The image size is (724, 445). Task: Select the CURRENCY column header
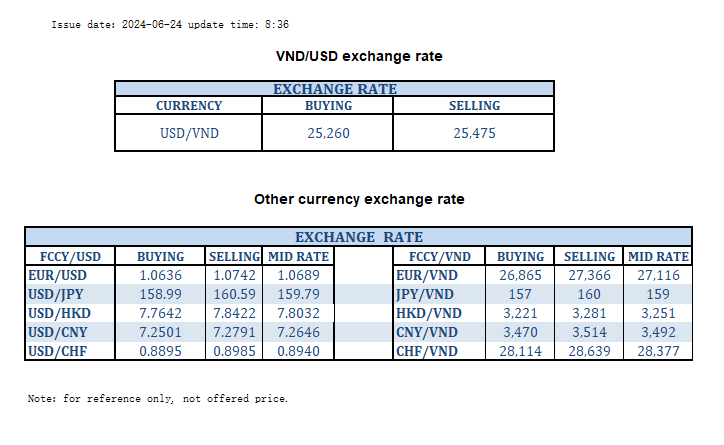pos(189,105)
